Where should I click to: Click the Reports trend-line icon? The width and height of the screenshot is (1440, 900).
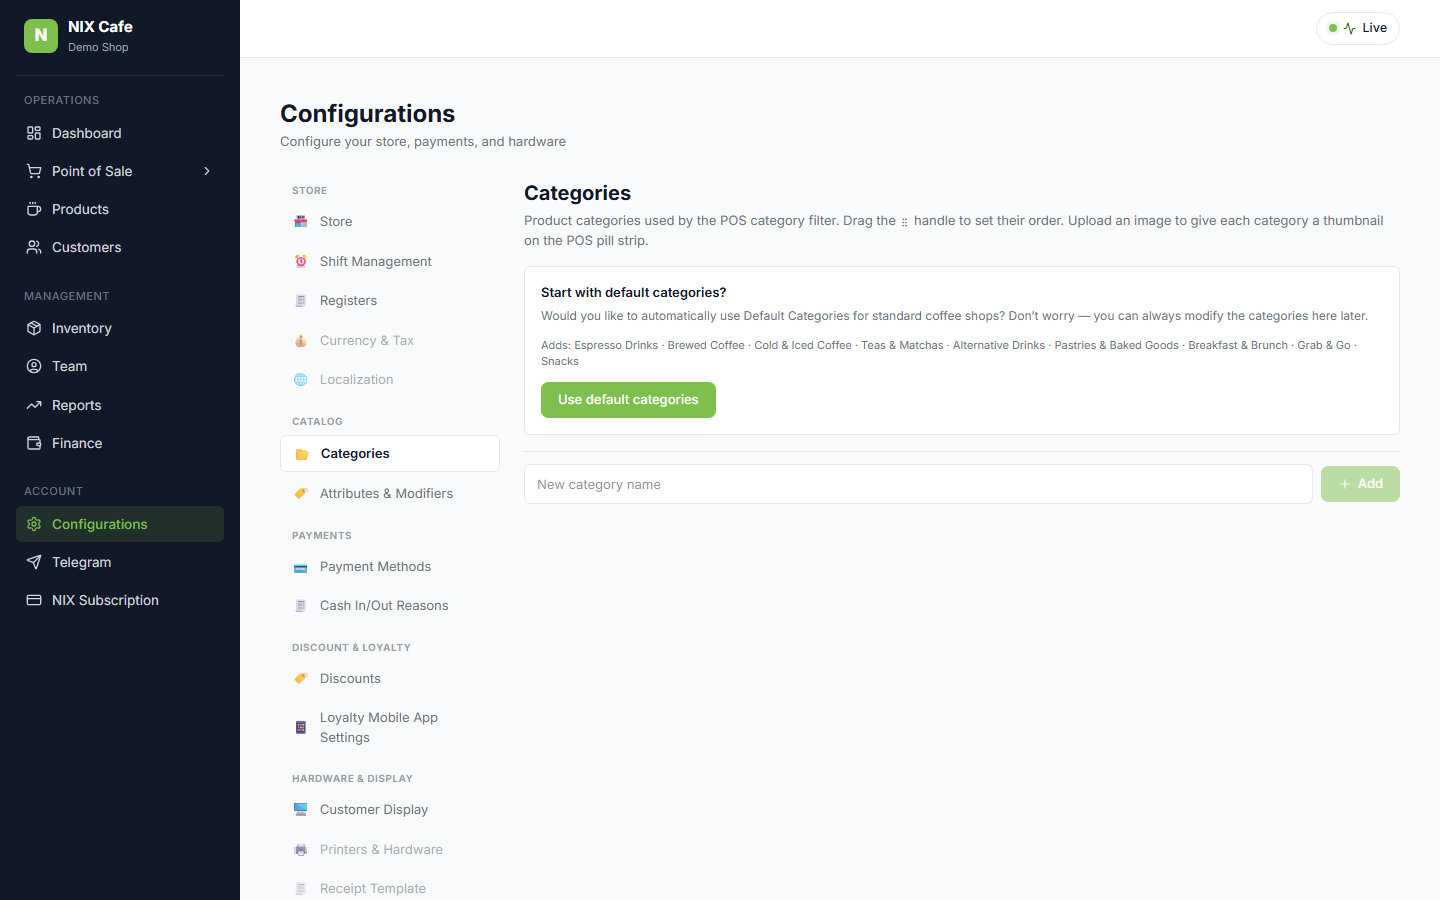coord(34,405)
